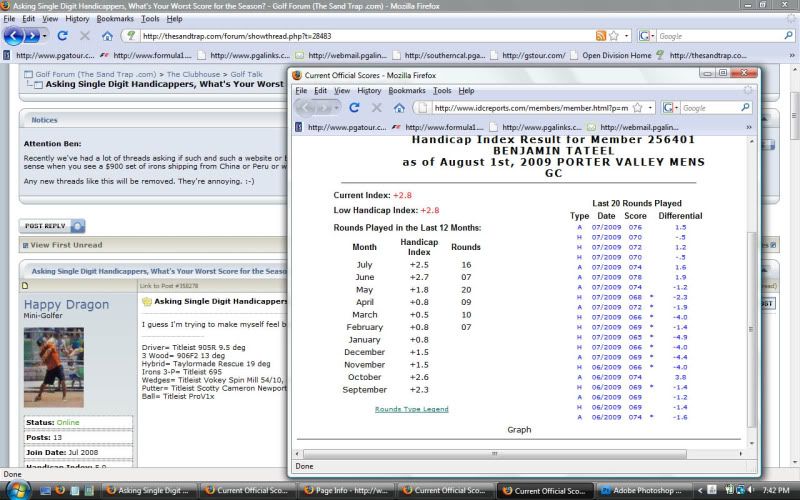Click the View First Unread link
Viewport: 800px width, 500px height.
coord(66,245)
